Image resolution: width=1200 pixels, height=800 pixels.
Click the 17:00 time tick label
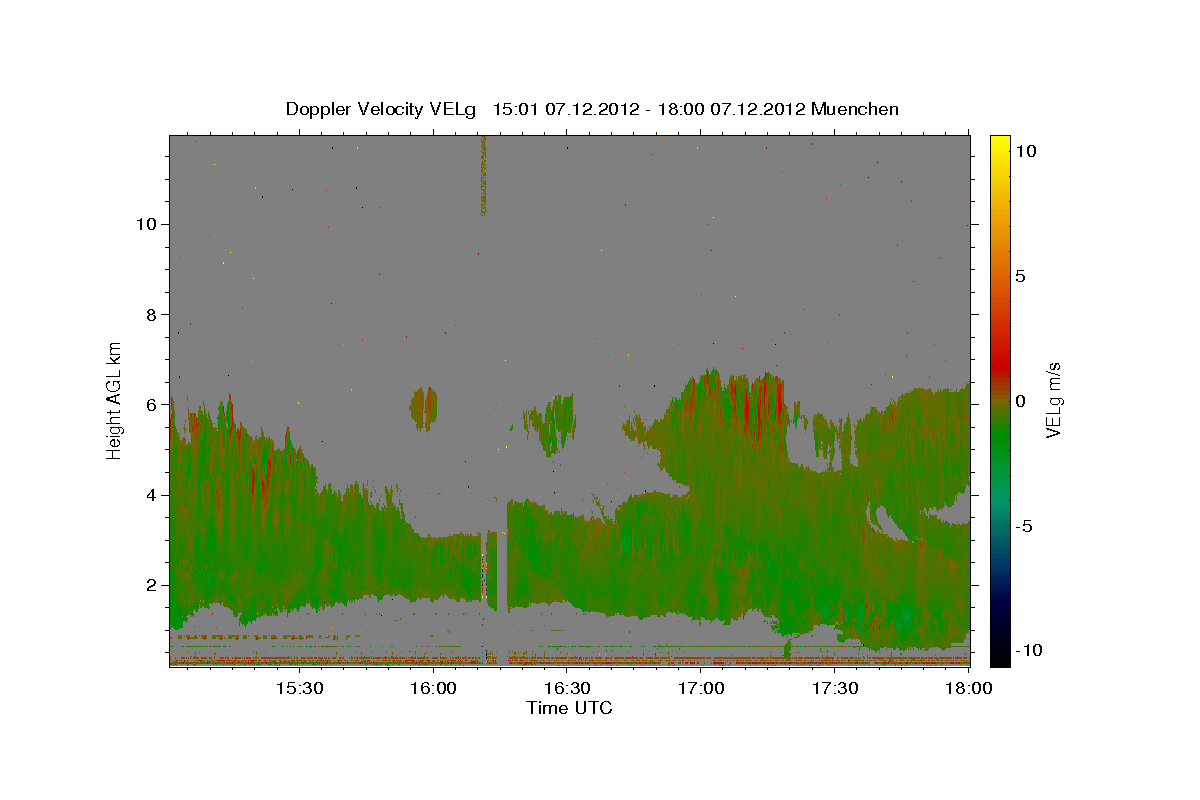tap(701, 689)
